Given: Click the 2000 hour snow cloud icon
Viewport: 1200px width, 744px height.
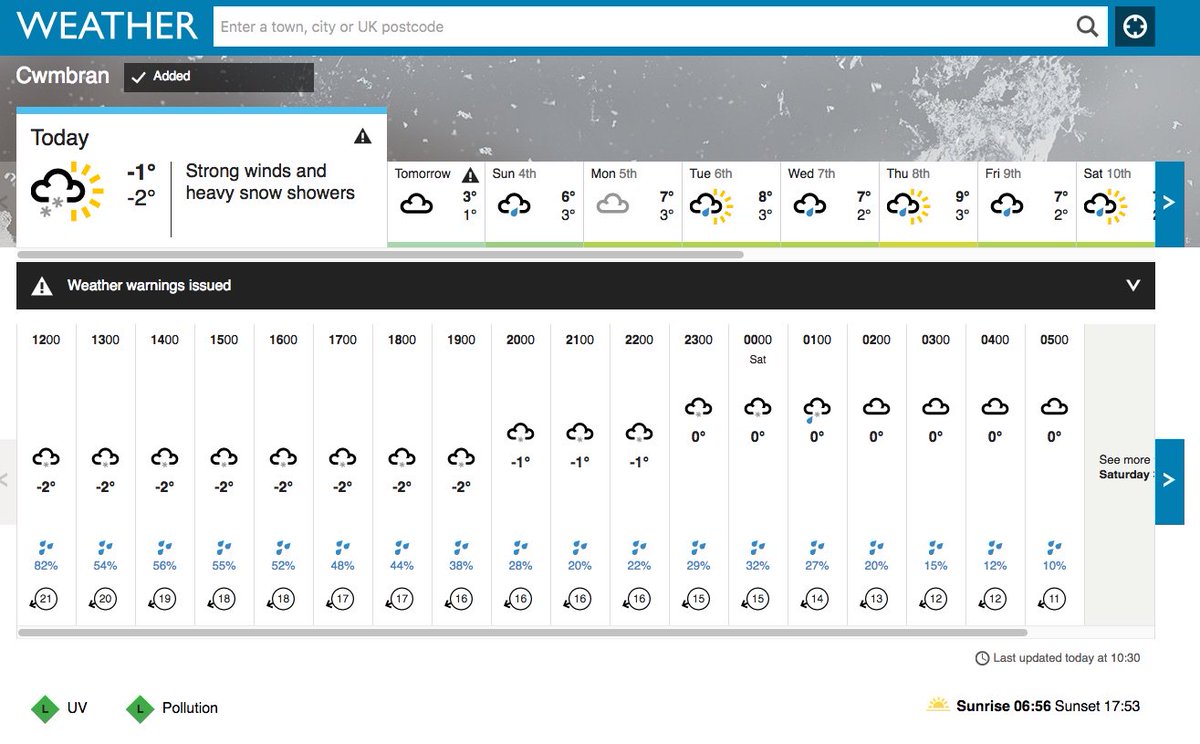Looking at the screenshot, I should [520, 432].
